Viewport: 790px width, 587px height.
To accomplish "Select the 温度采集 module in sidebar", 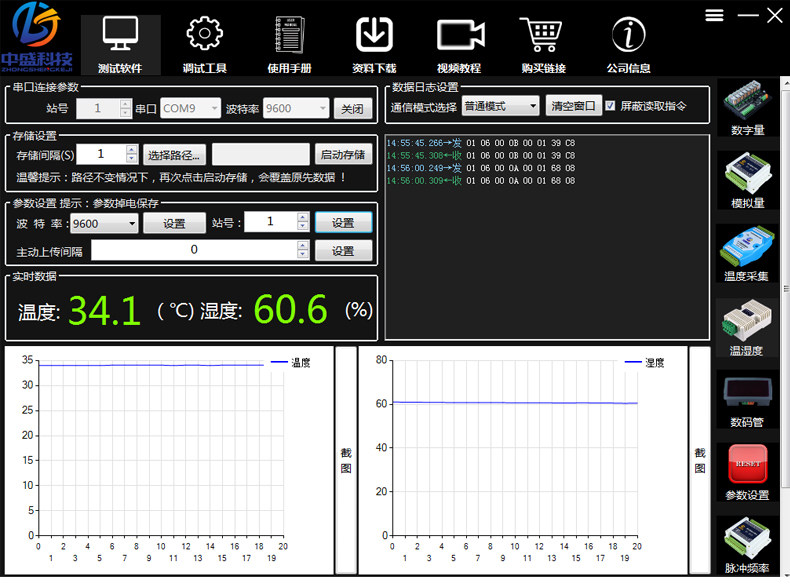I will pyautogui.click(x=747, y=254).
